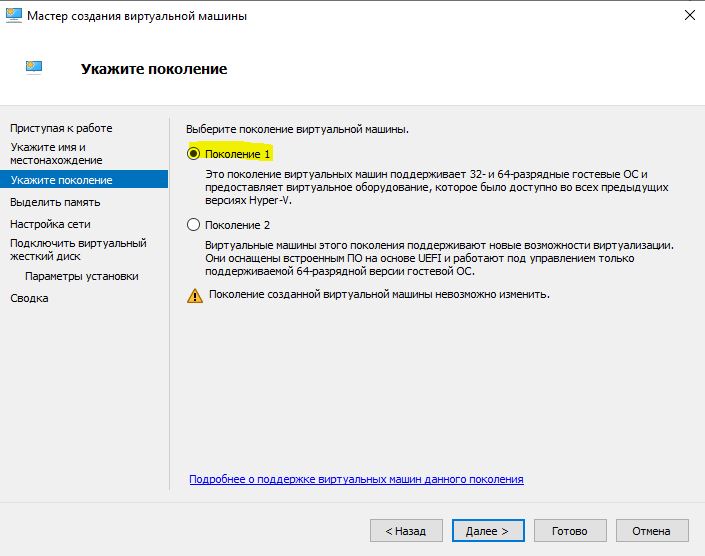The image size is (705, 556).
Task: Go to the Сводка step
Action: 29,298
